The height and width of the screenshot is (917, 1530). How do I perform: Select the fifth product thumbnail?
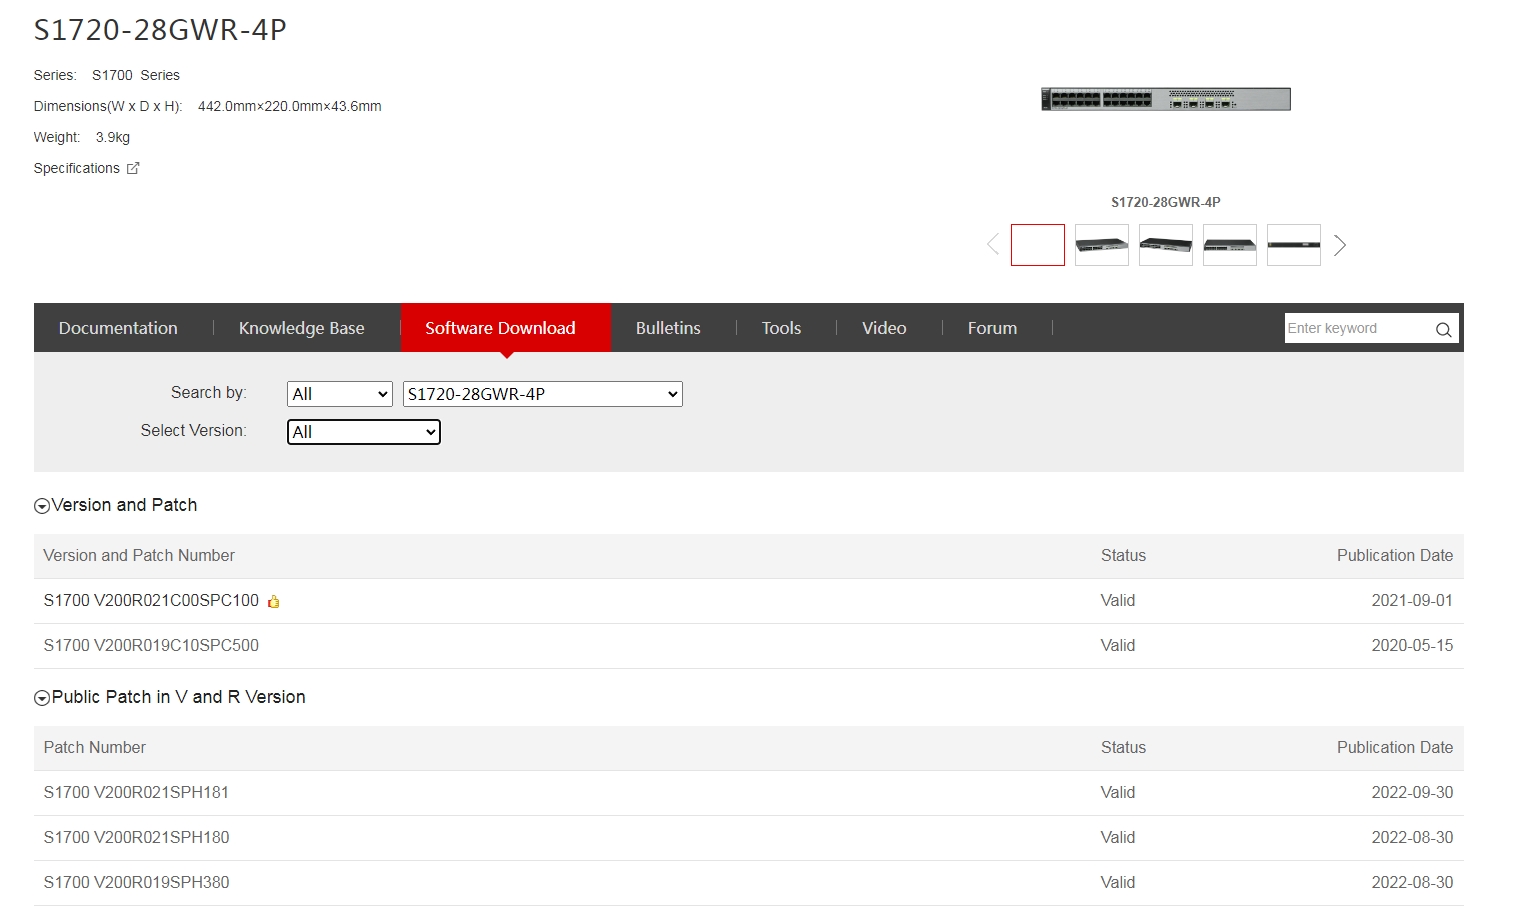pyautogui.click(x=1294, y=245)
